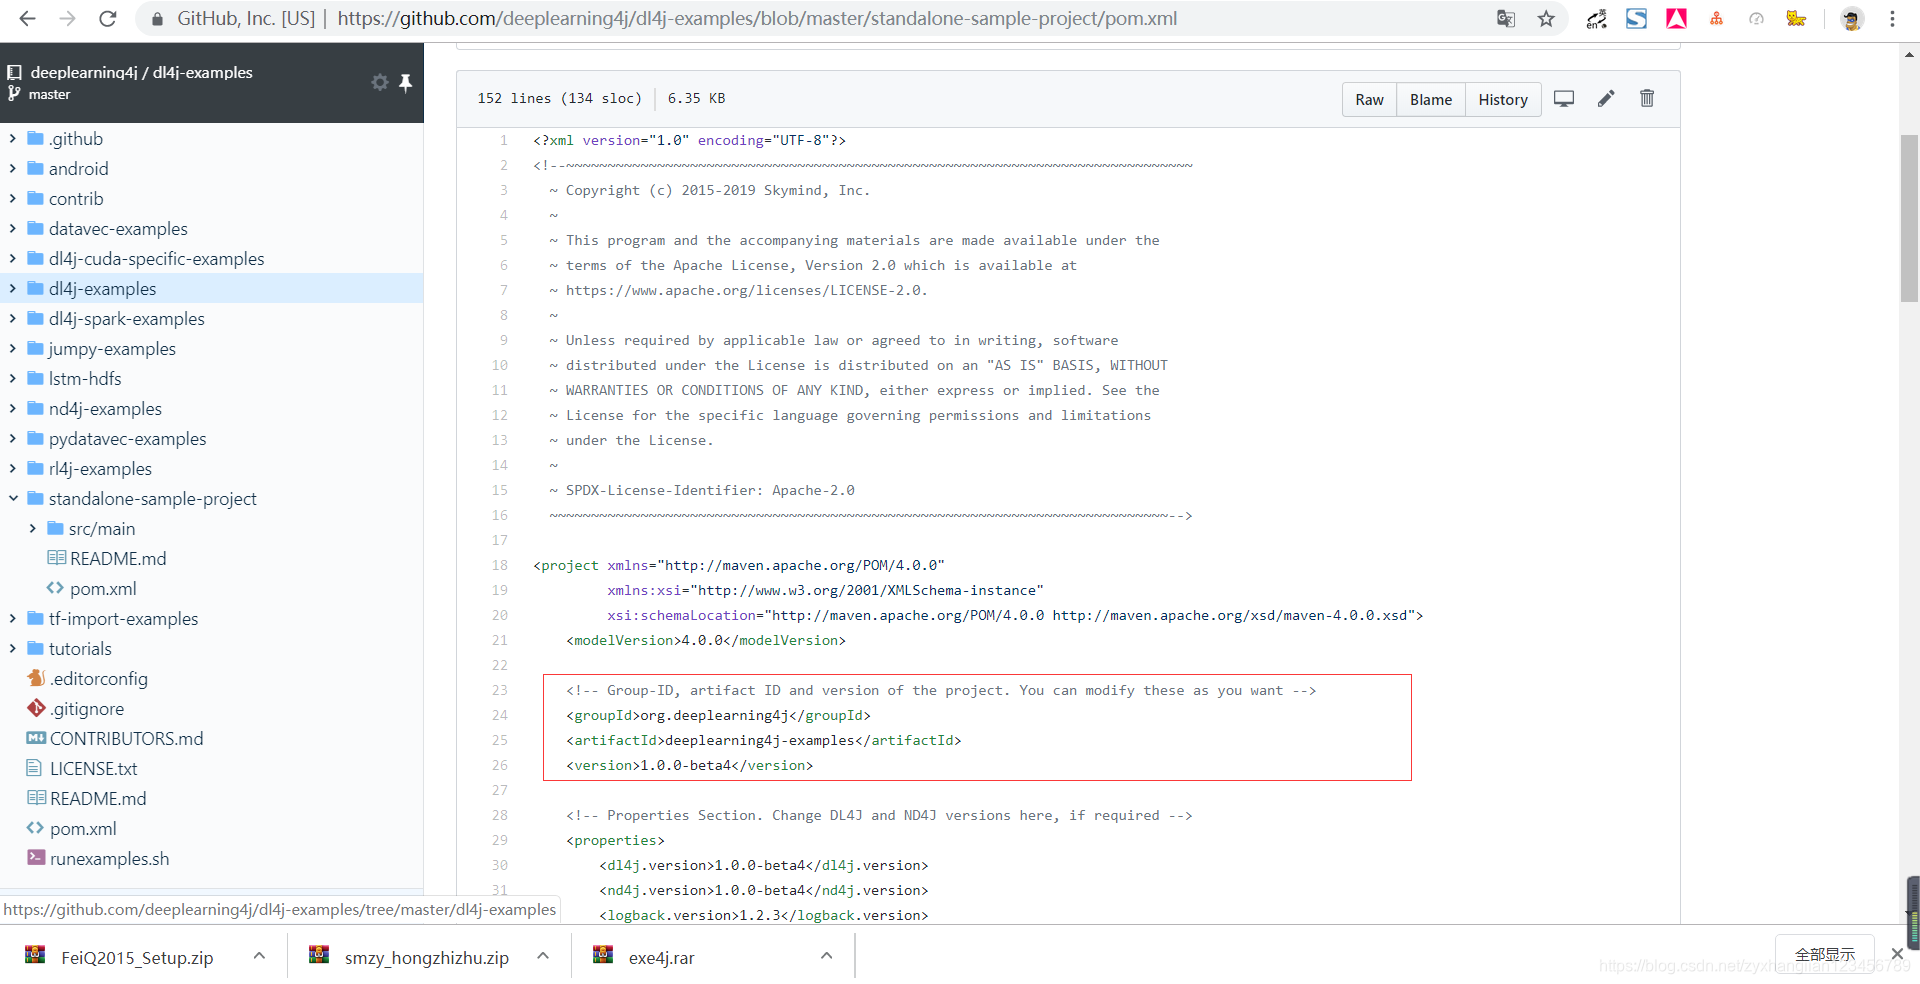Edit this file with pencil icon
Screen dimensions: 1920x984
coord(1606,99)
